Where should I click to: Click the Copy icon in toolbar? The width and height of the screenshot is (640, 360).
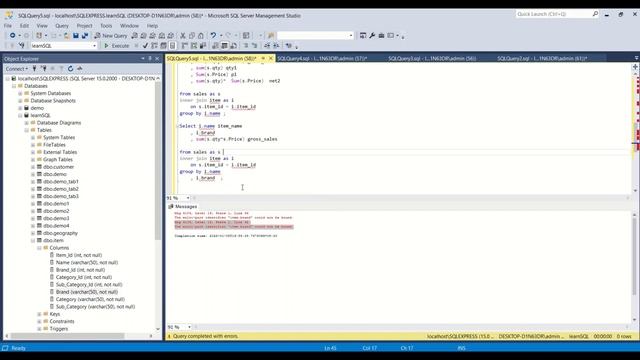click(192, 36)
